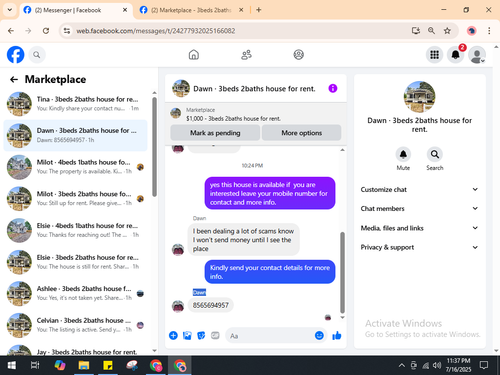This screenshot has height=375, width=500.
Task: Open the Chrome tab search dropdown
Action: [10, 10]
